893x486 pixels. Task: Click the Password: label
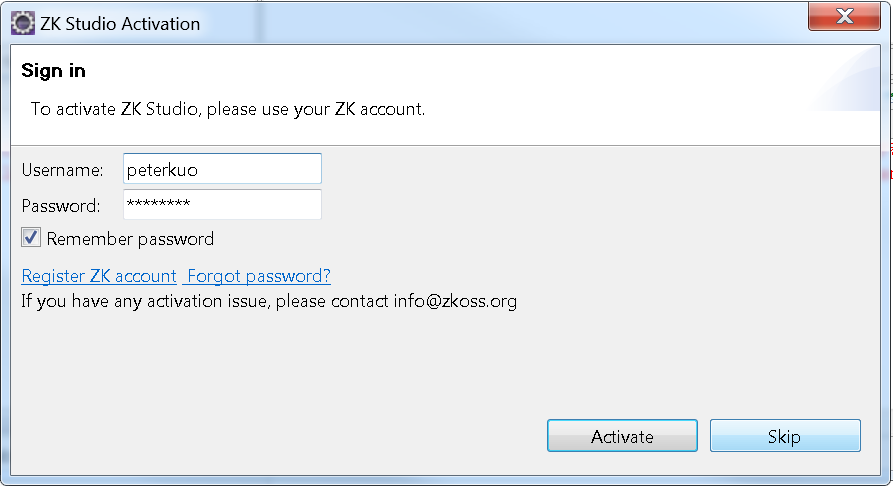[61, 206]
